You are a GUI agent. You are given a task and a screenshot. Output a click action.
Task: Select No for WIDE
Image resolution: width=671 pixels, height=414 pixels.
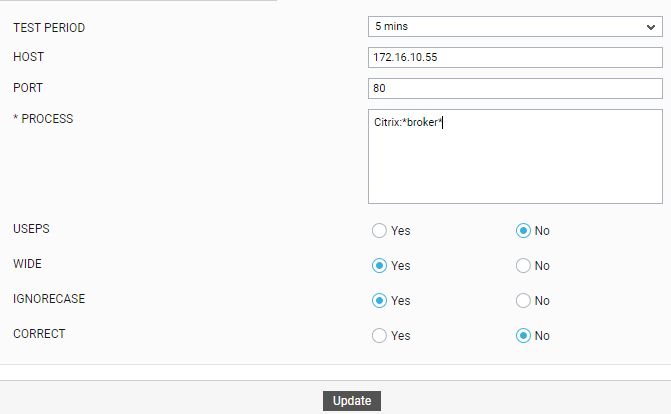click(x=523, y=266)
